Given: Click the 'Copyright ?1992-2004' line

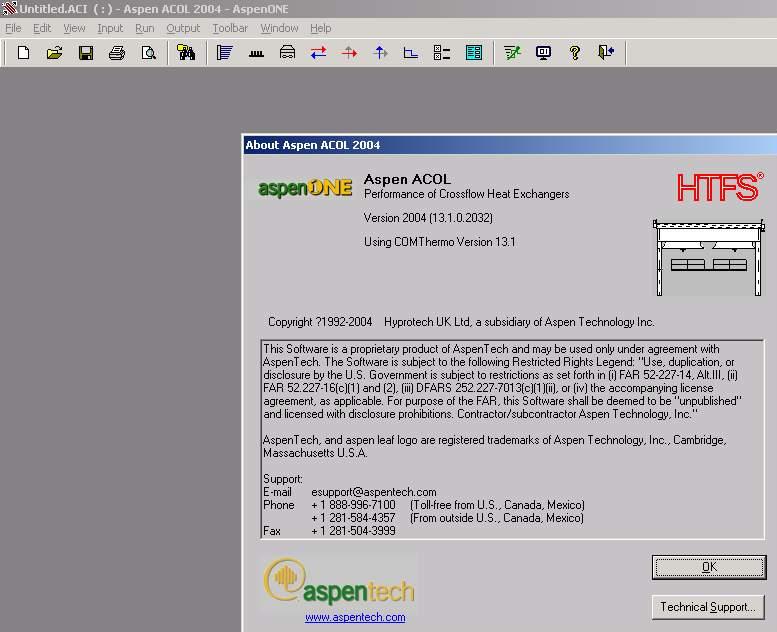Looking at the screenshot, I should pyautogui.click(x=461, y=322).
